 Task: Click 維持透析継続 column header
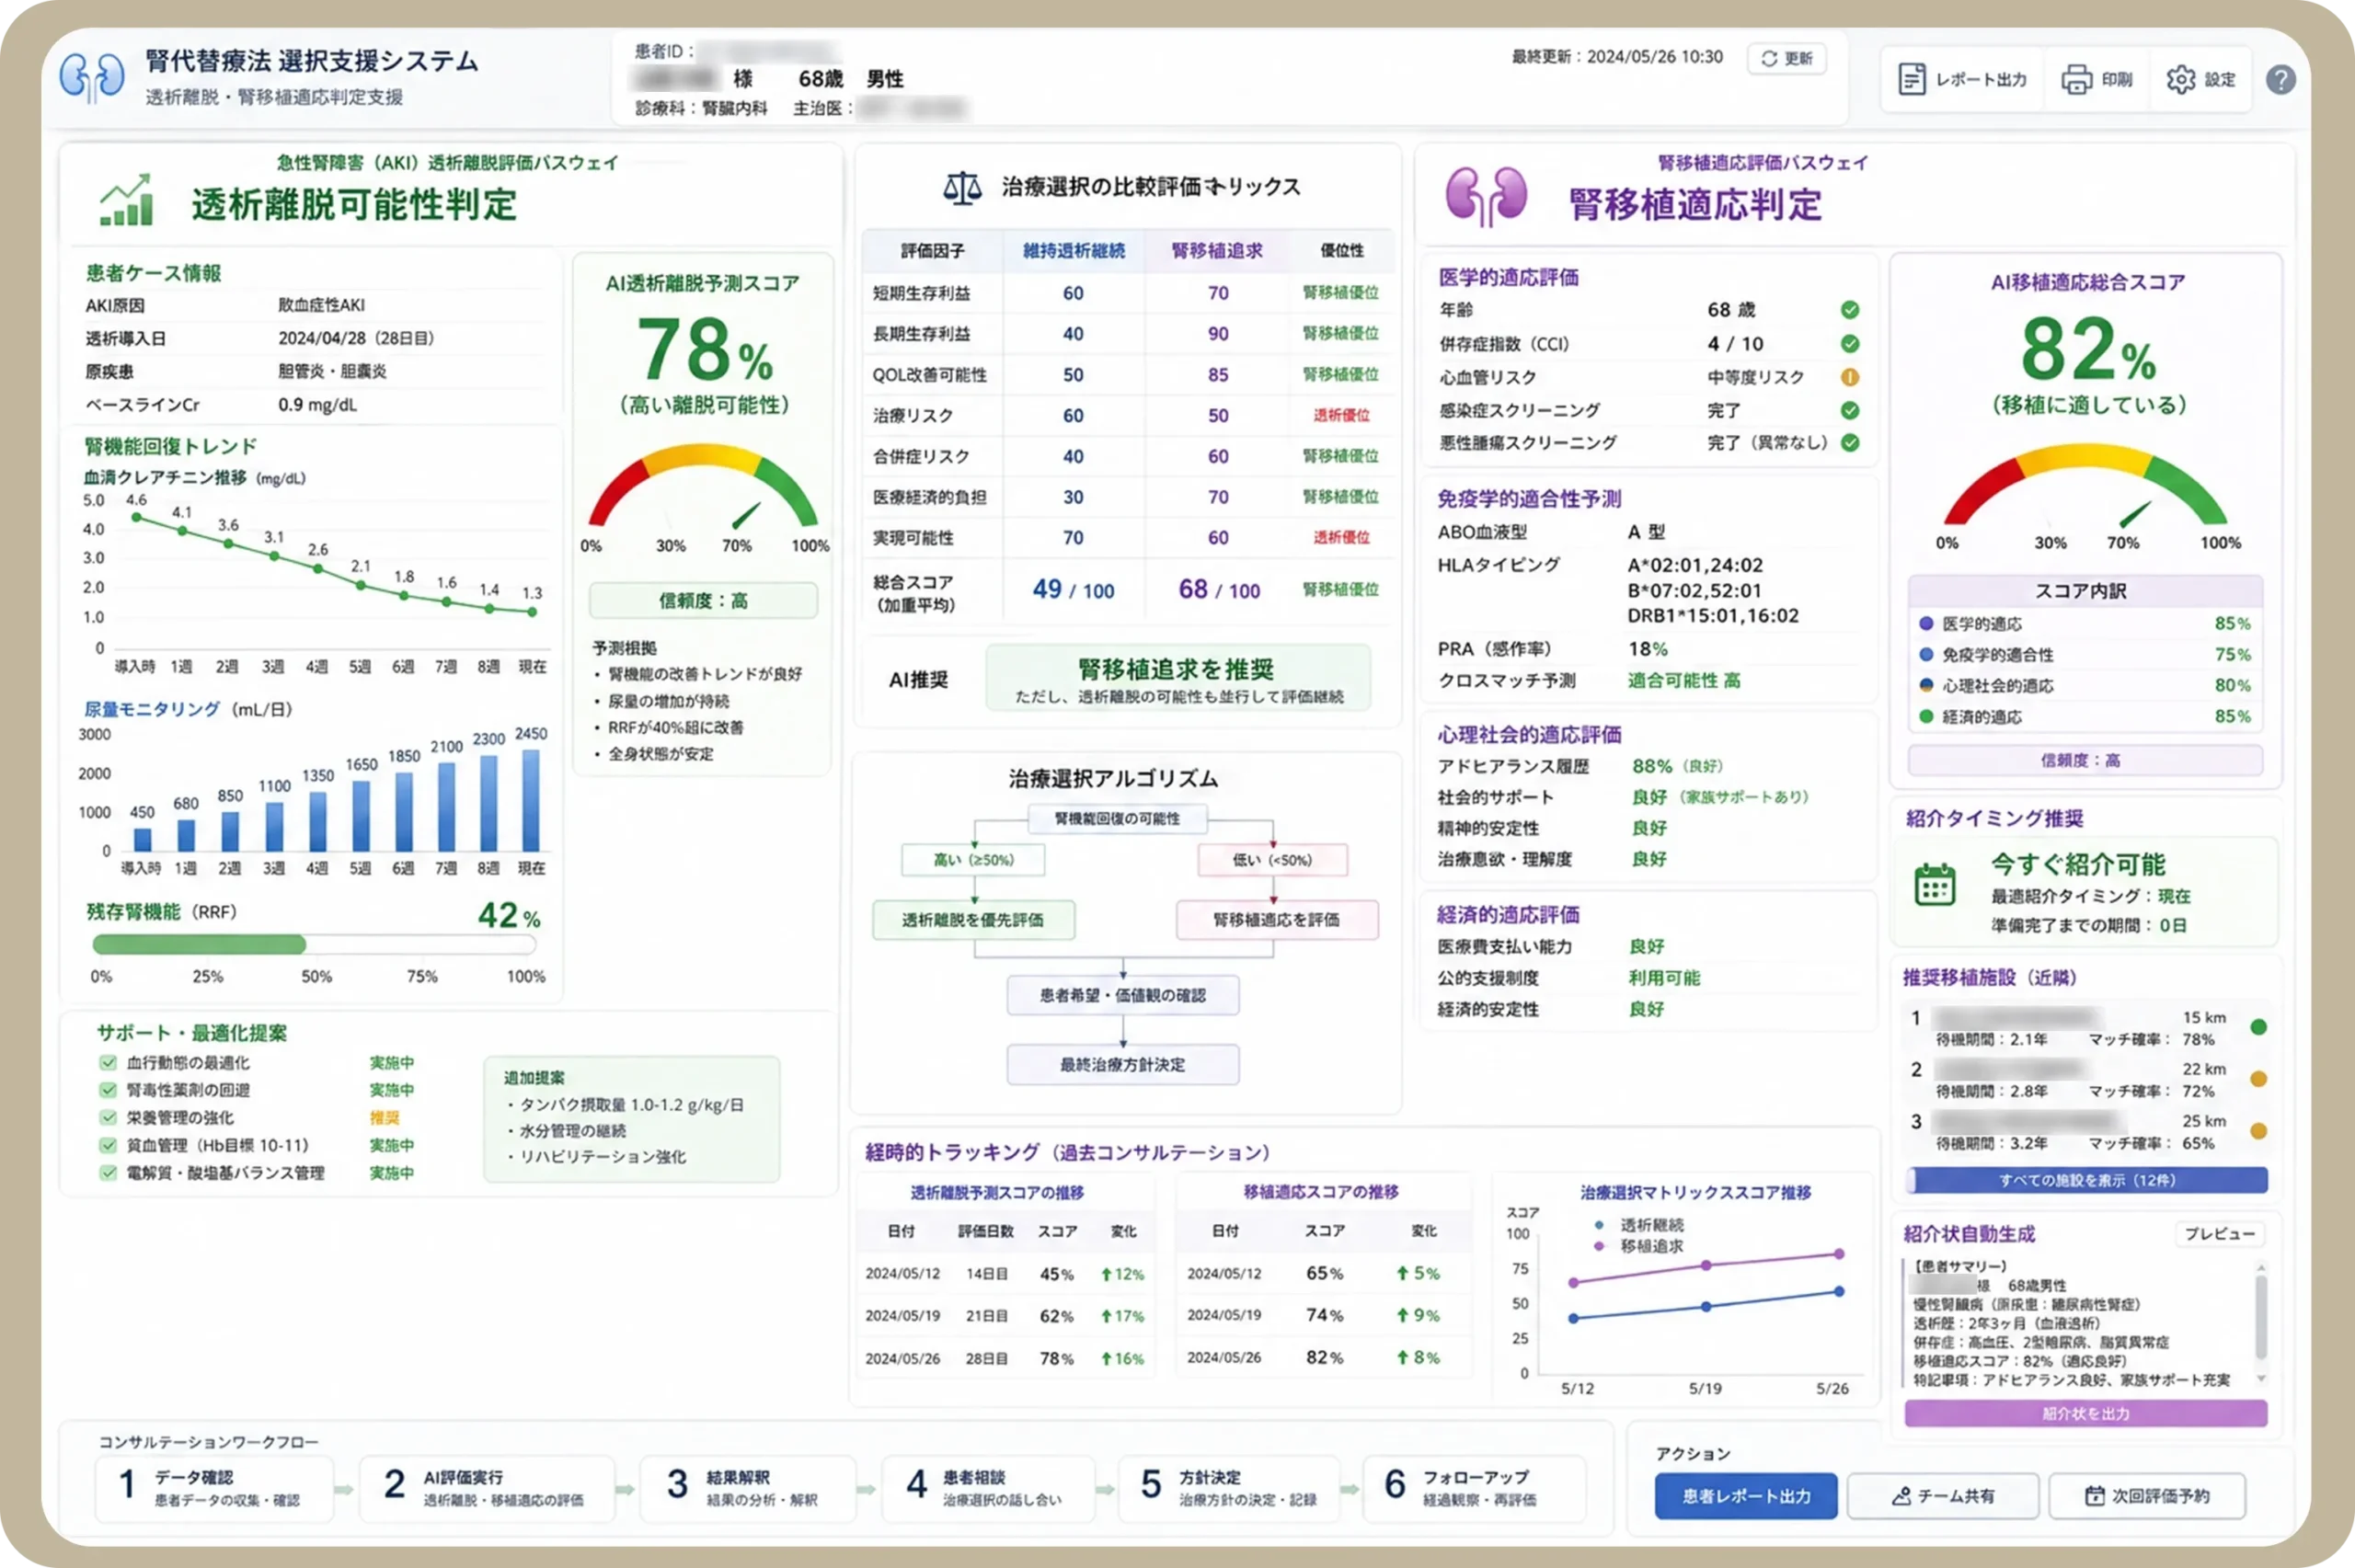tap(1073, 251)
